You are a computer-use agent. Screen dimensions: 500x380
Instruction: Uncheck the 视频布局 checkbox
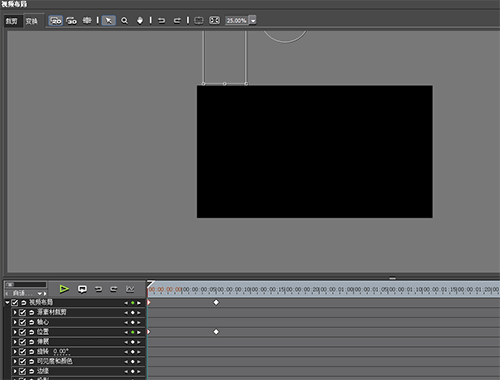(15, 302)
